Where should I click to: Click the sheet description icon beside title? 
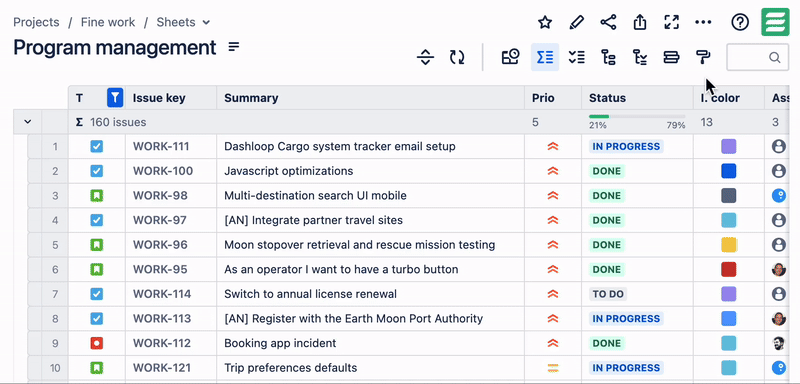[x=234, y=47]
